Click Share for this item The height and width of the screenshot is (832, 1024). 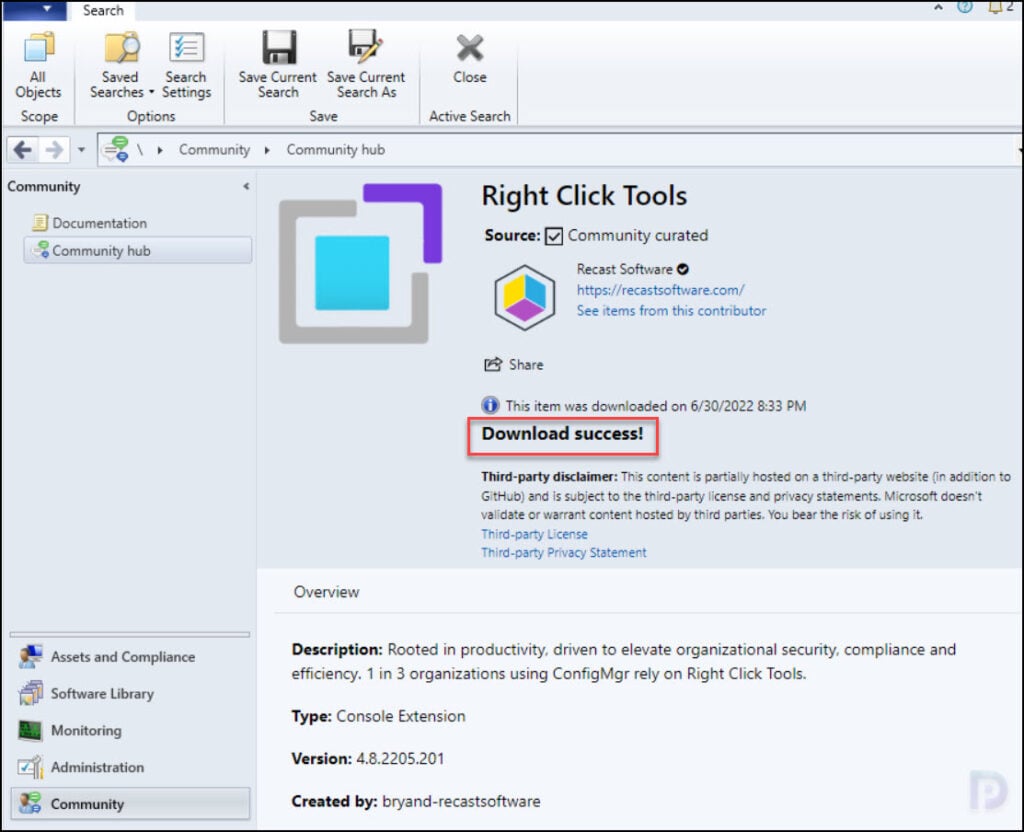coord(513,364)
